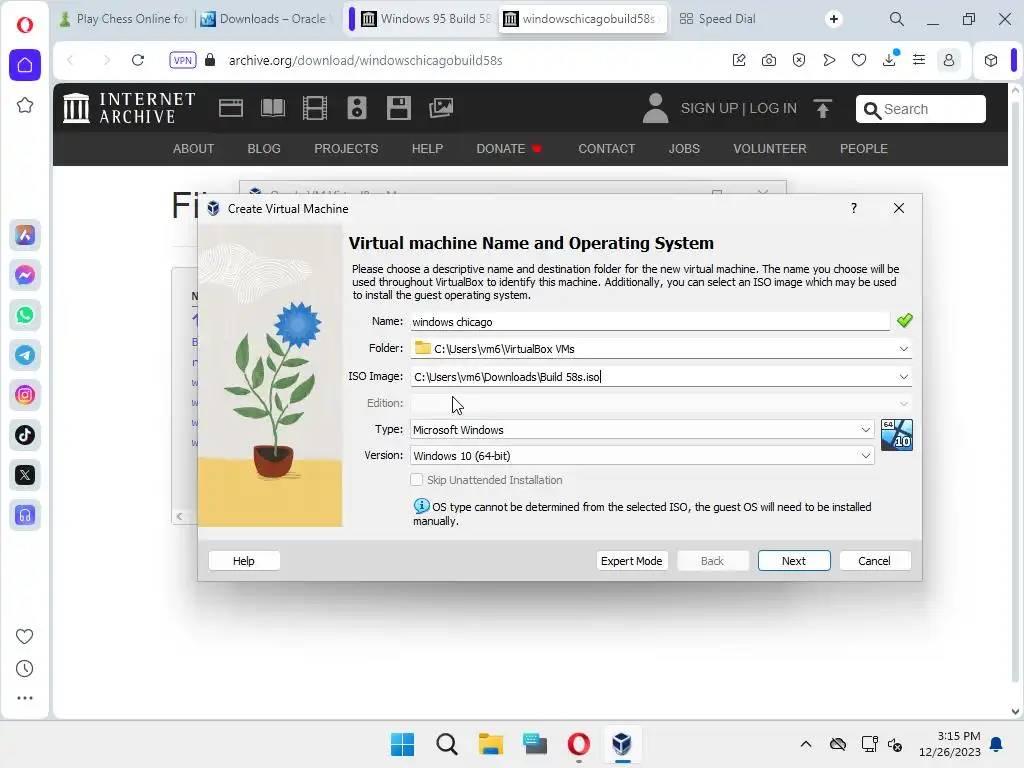
Task: Open the Opera home sidebar icon
Action: point(25,65)
